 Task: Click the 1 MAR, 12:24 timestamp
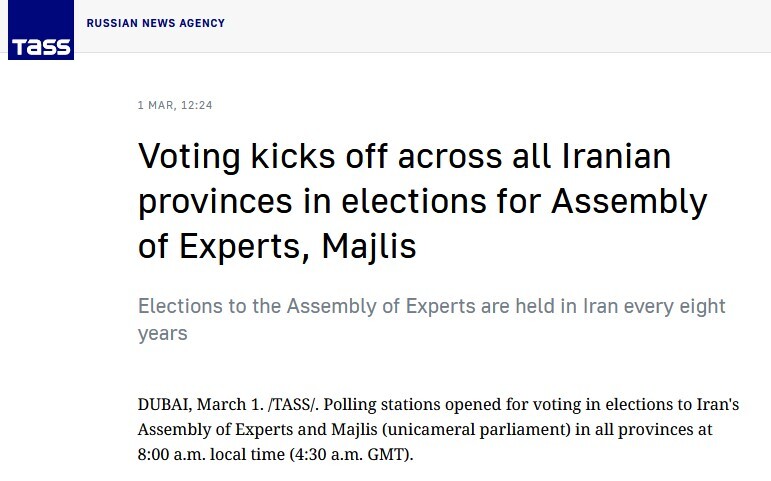175,105
